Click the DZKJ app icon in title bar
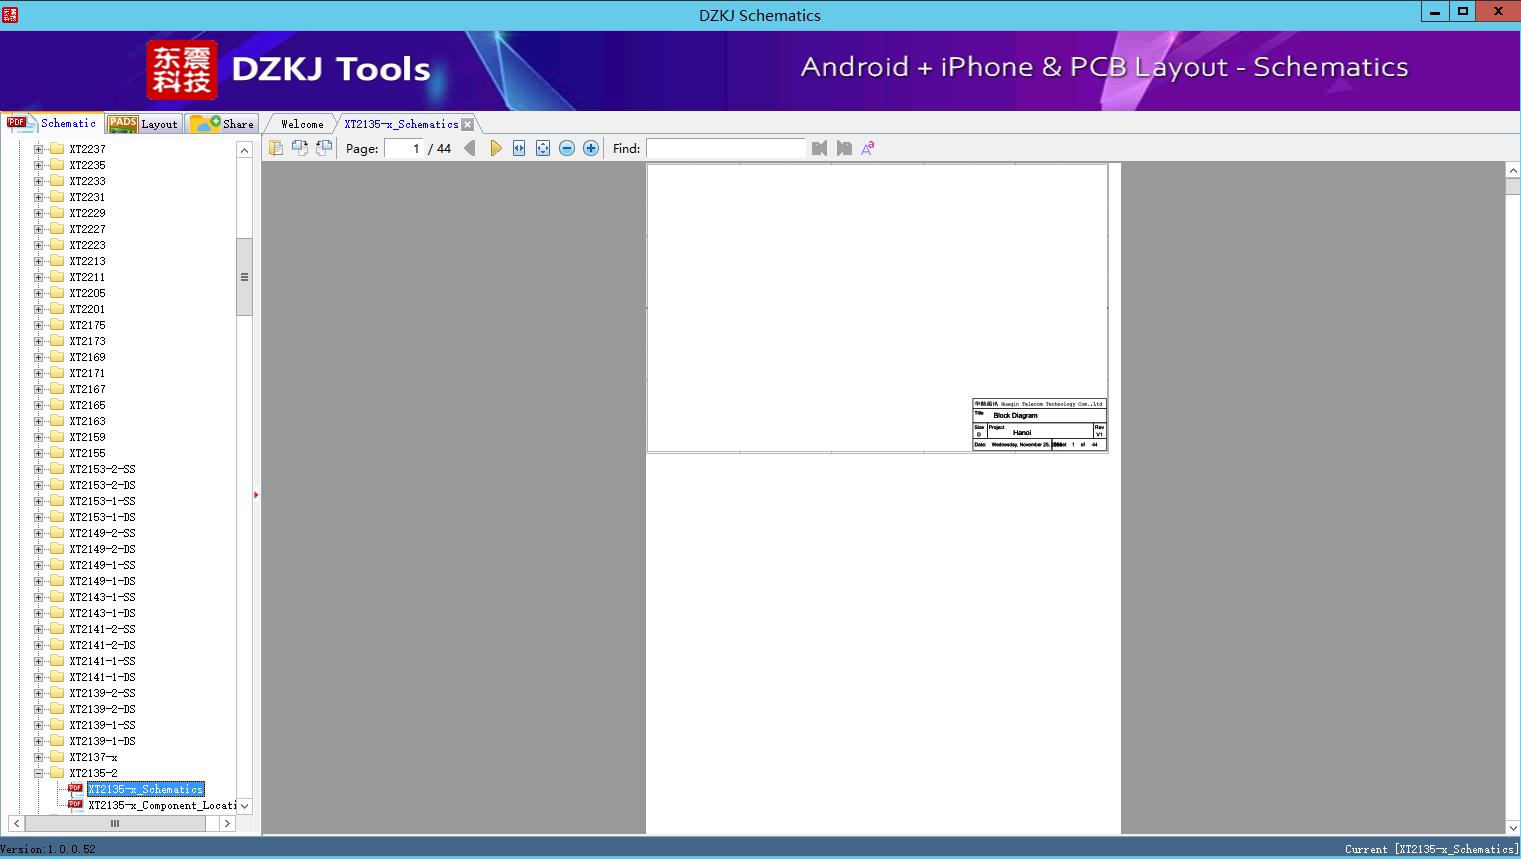The height and width of the screenshot is (859, 1521). [x=10, y=15]
